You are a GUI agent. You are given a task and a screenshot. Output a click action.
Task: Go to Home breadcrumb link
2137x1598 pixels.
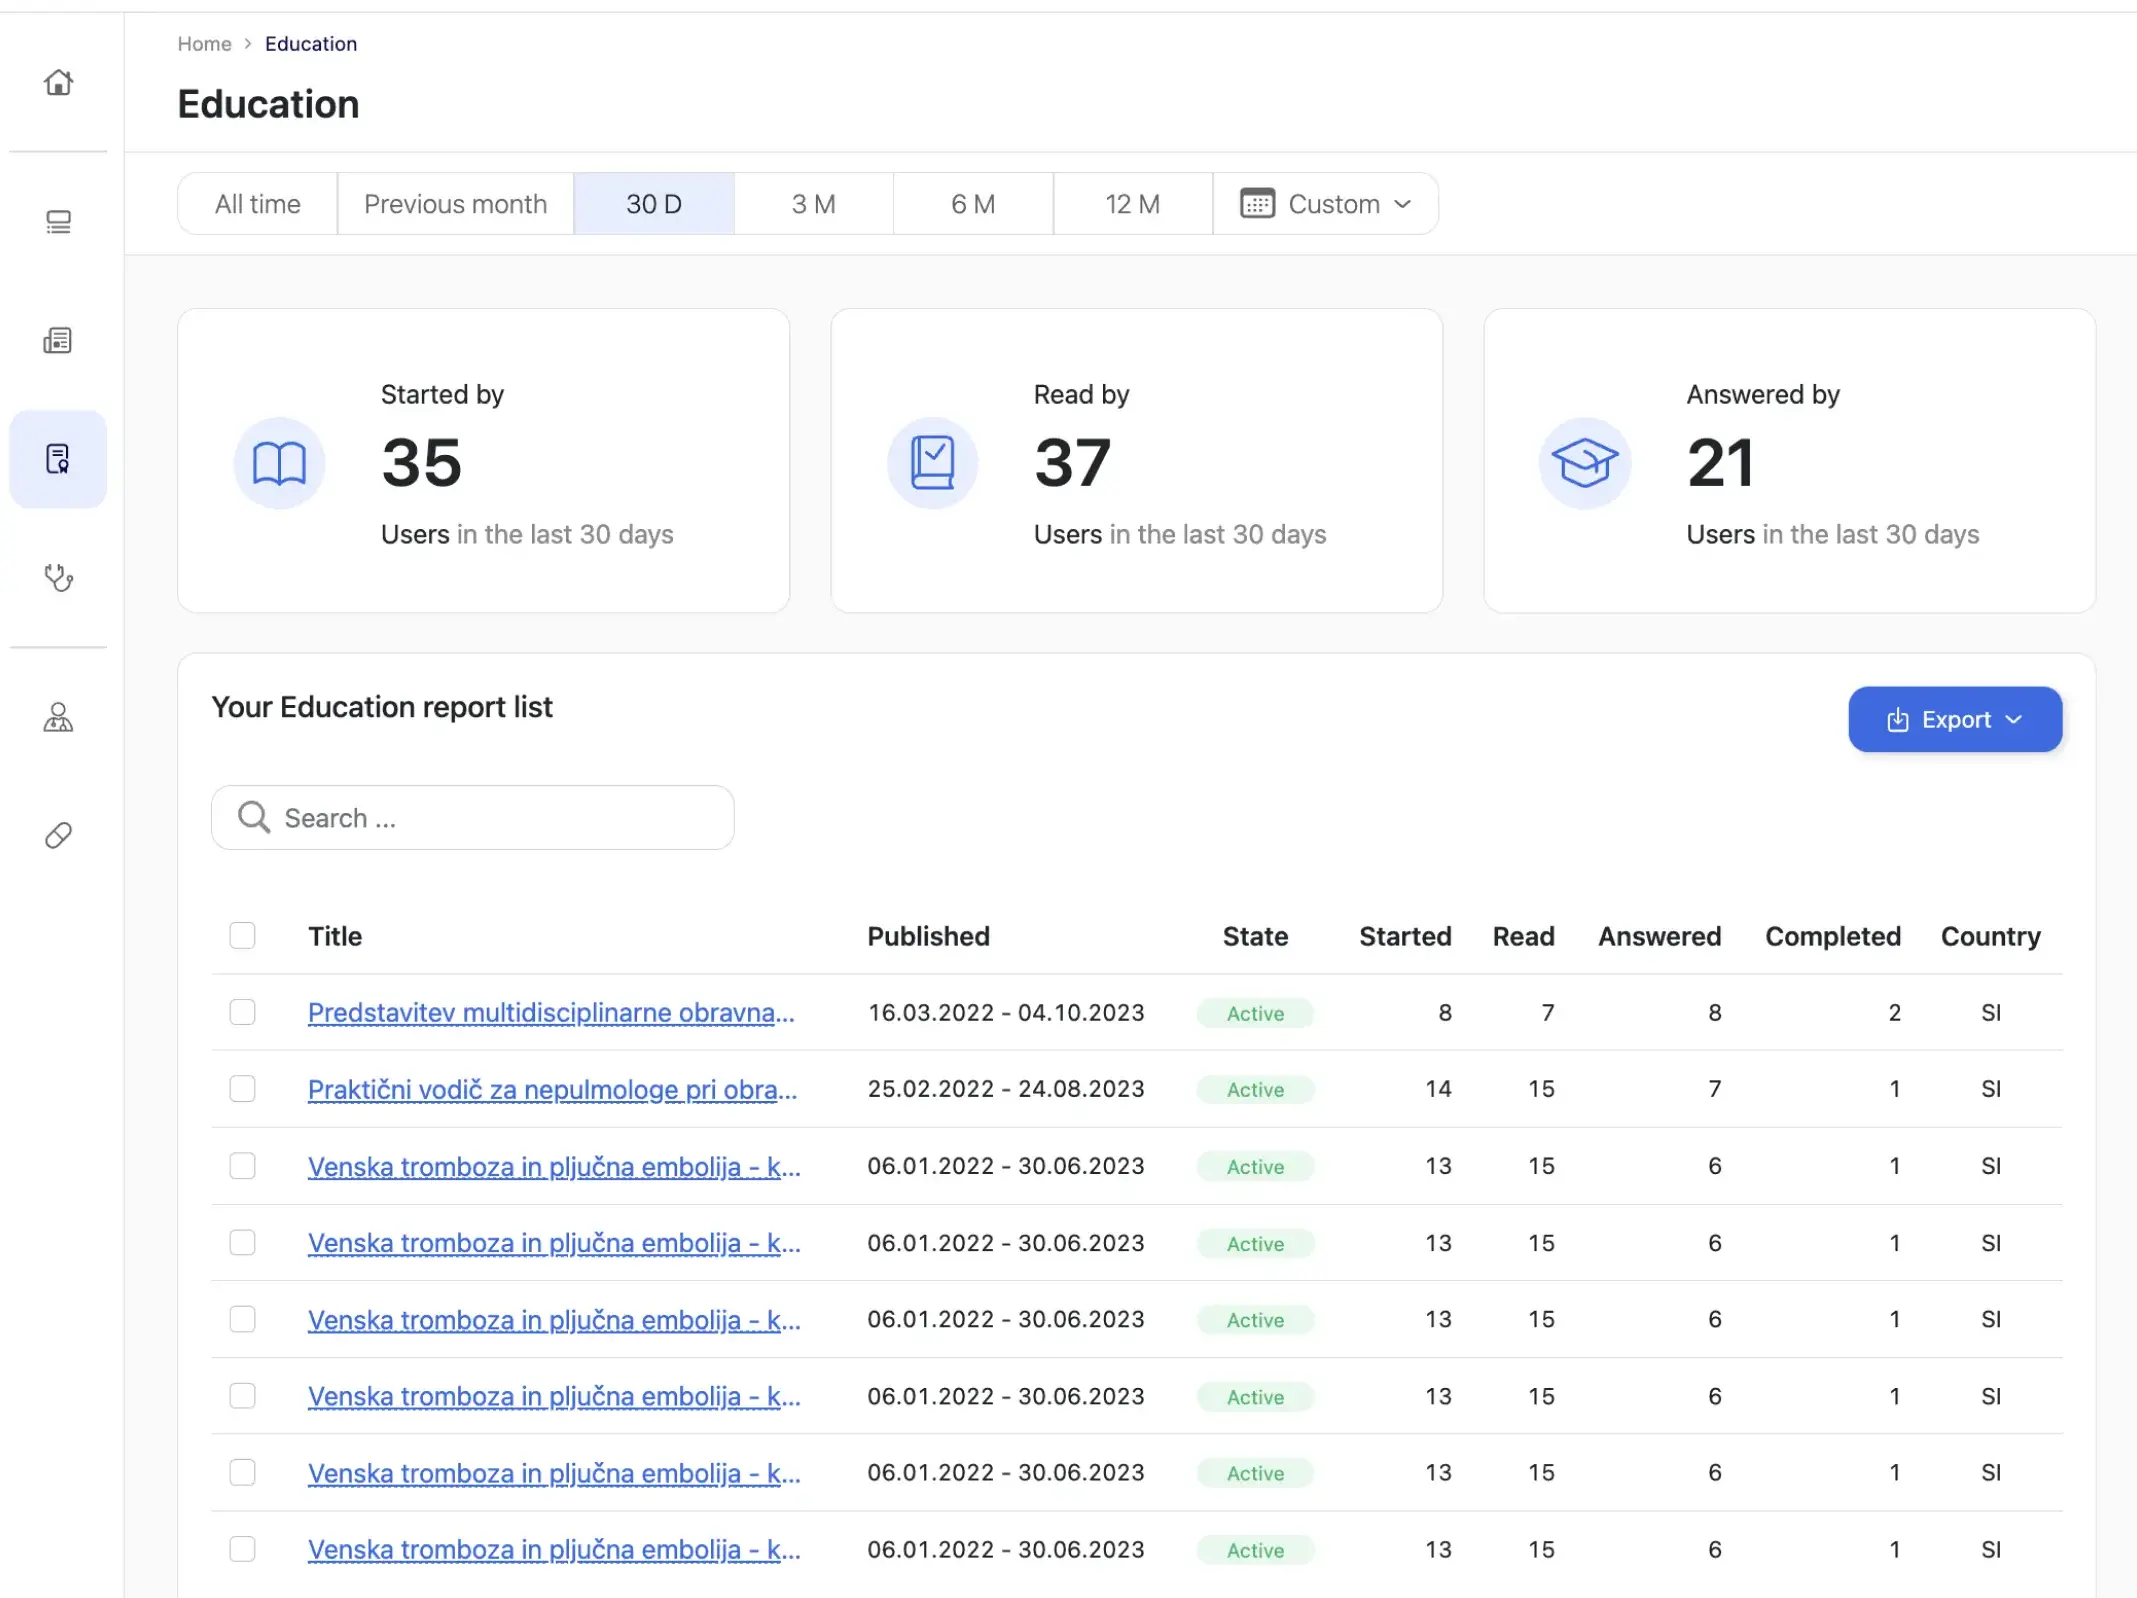(204, 44)
